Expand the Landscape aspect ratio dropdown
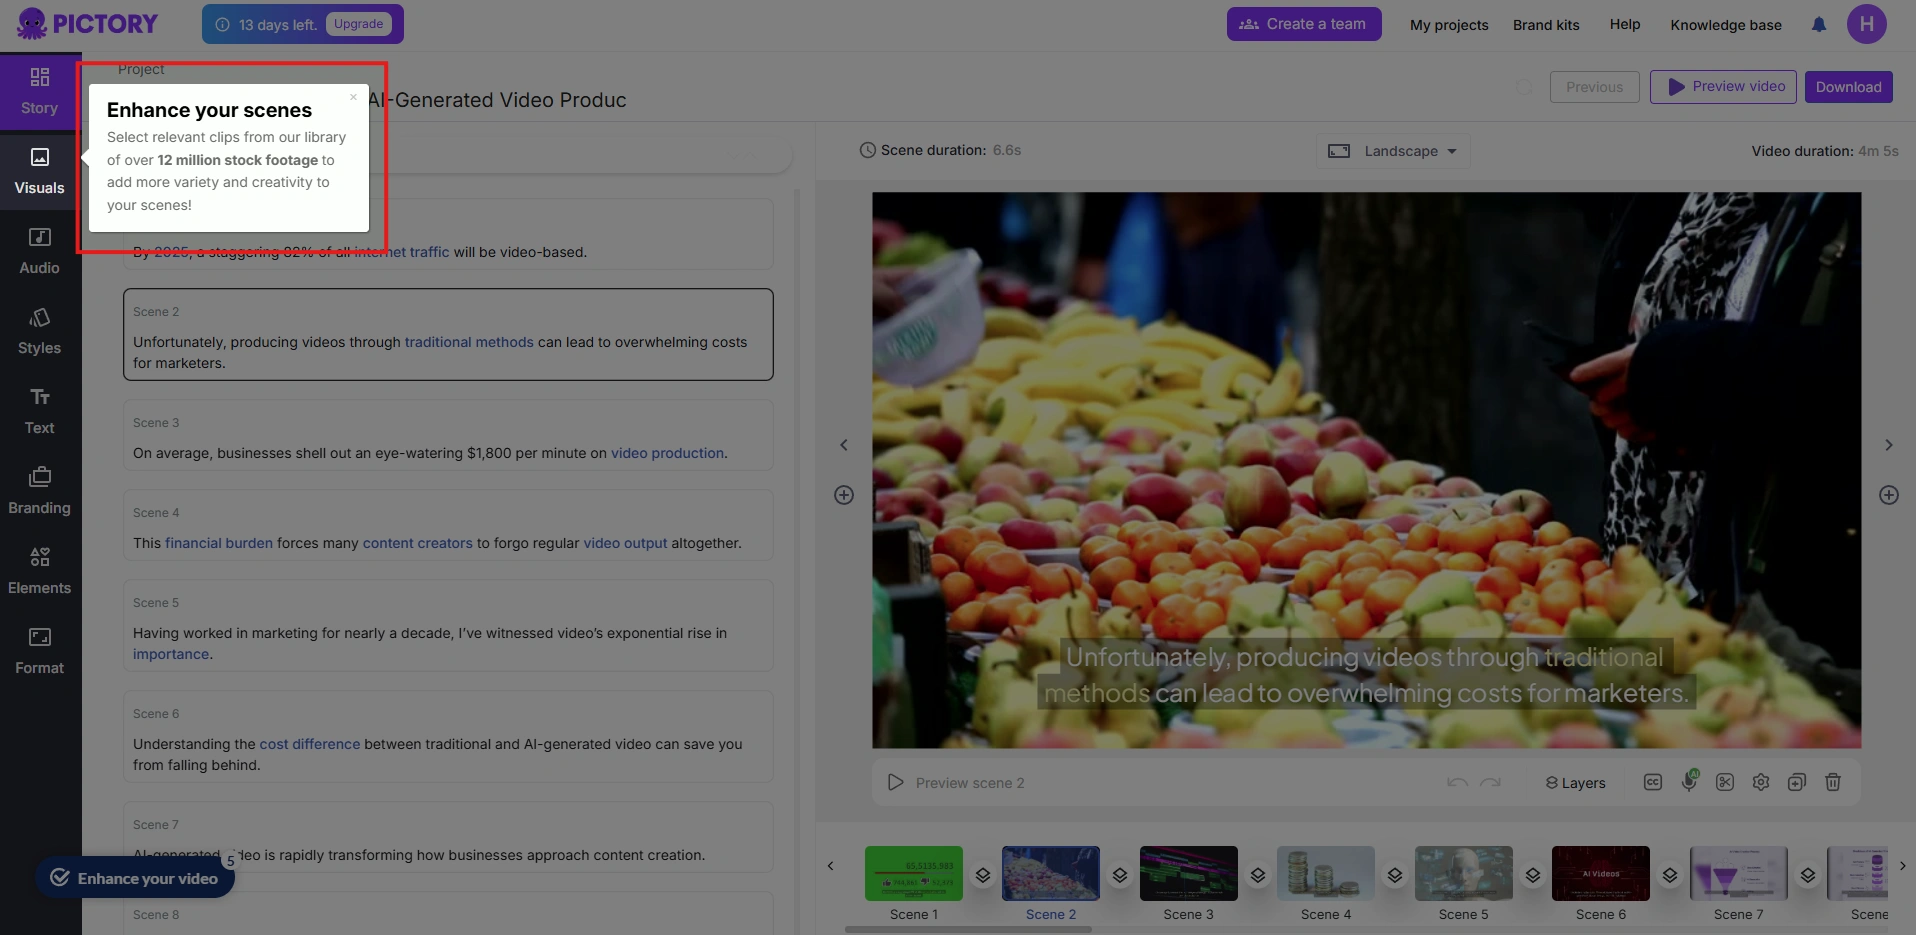1916x935 pixels. point(1392,151)
